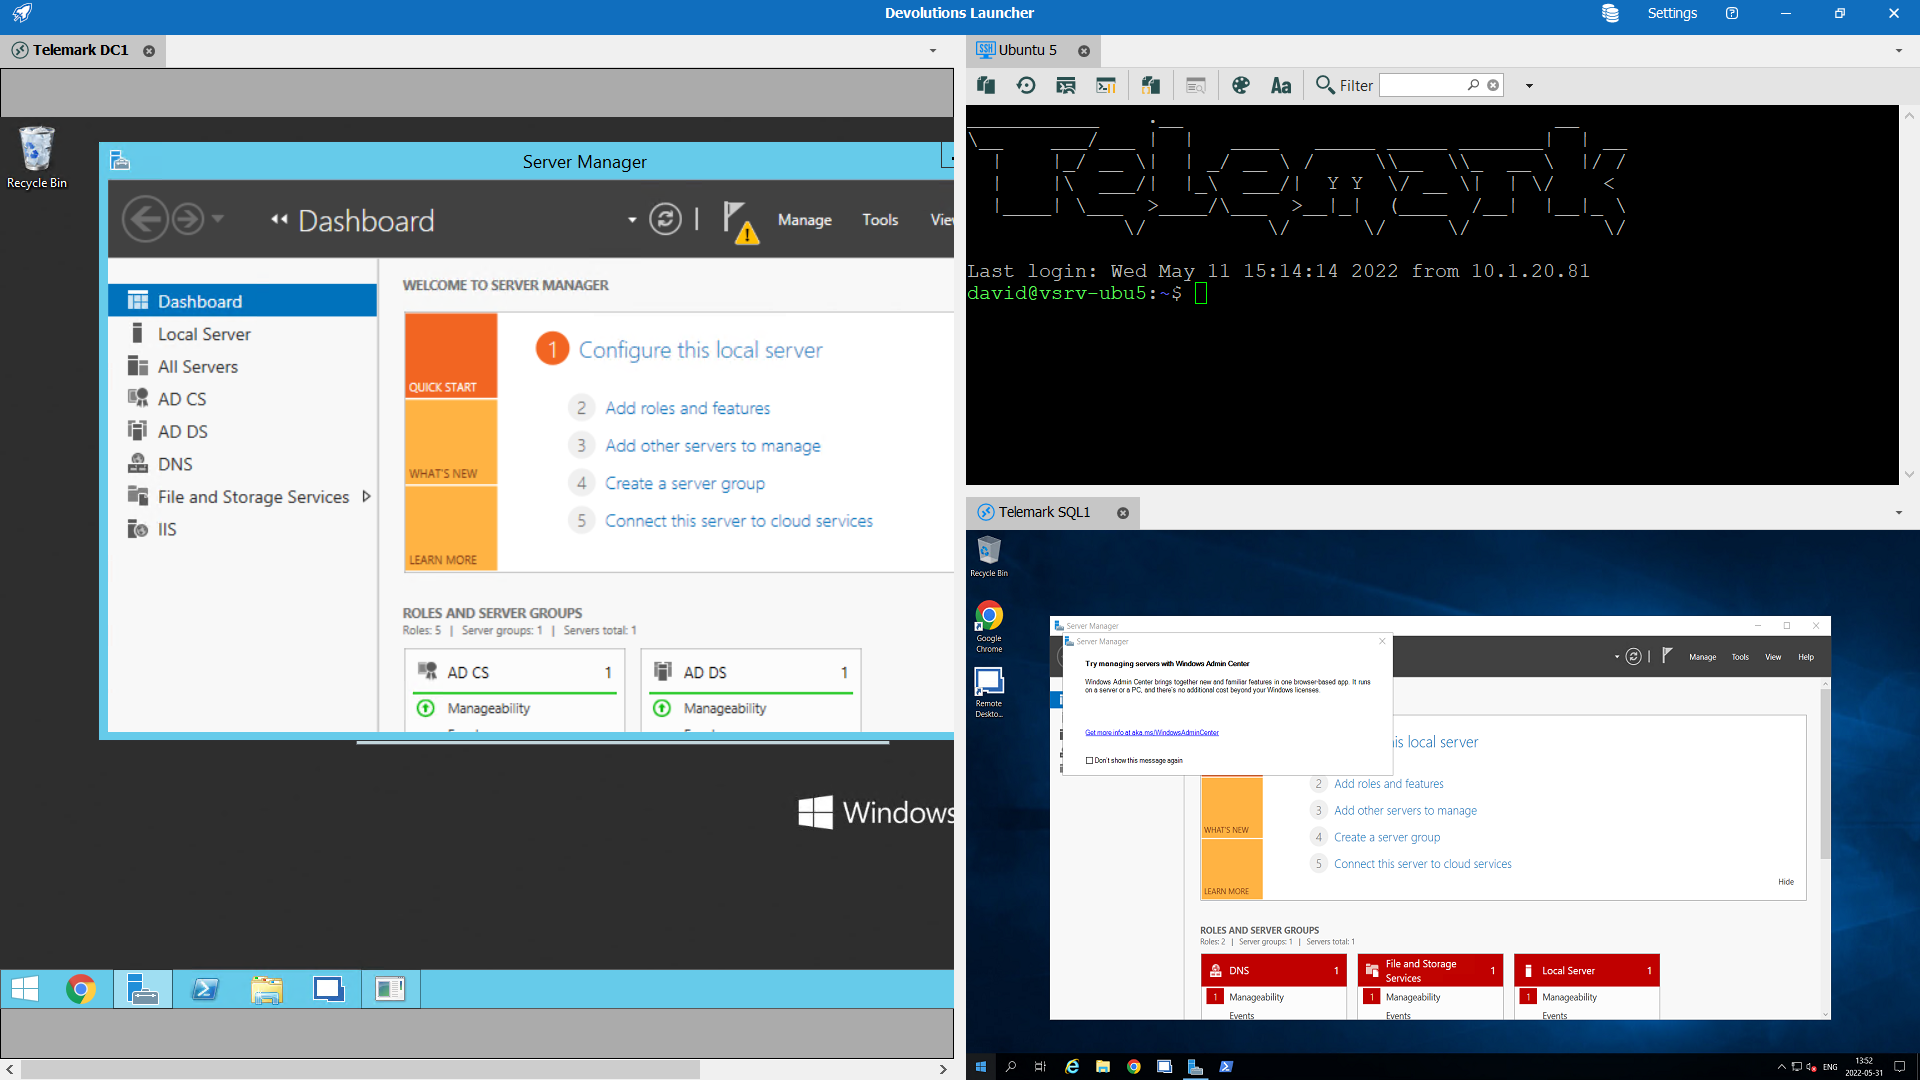The image size is (1920, 1080).
Task: Click the Devolutions Launcher rocket logo
Action: pyautogui.click(x=22, y=13)
